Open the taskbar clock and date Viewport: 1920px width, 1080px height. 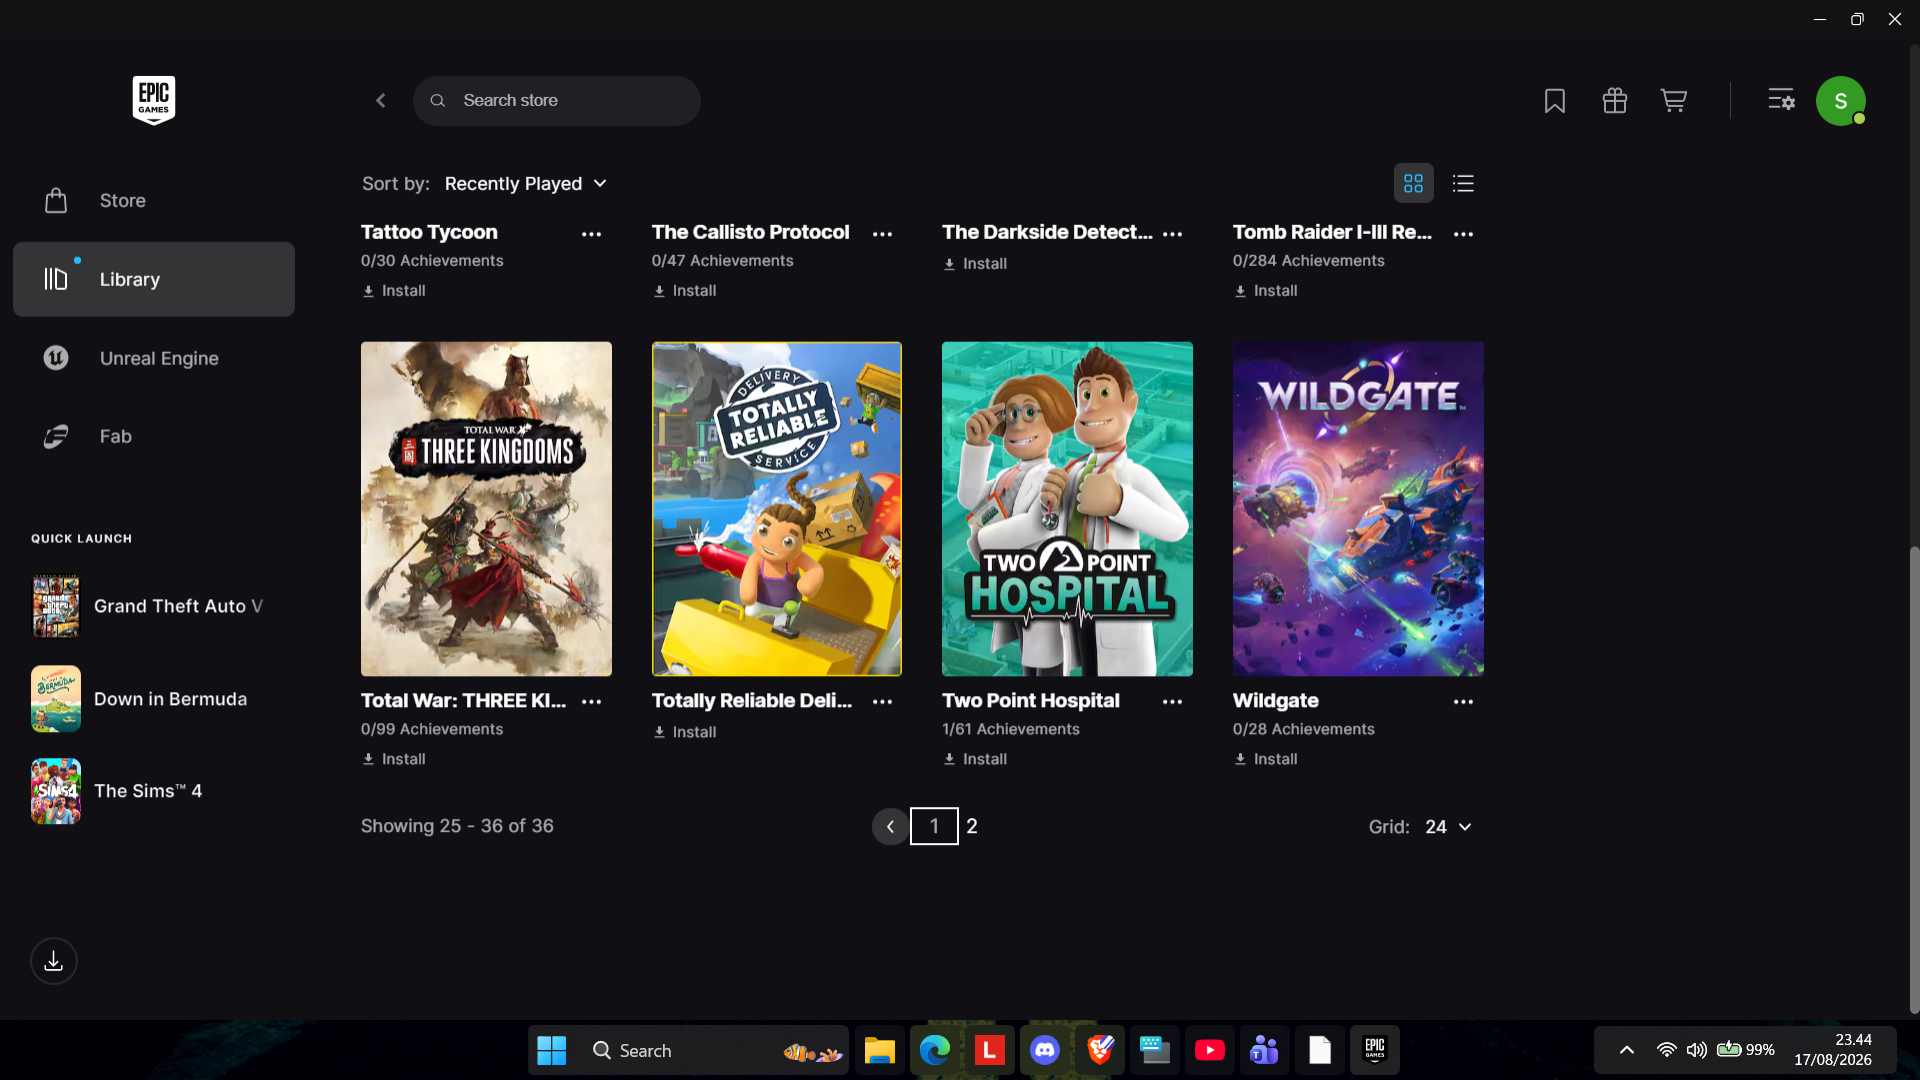[1833, 1050]
